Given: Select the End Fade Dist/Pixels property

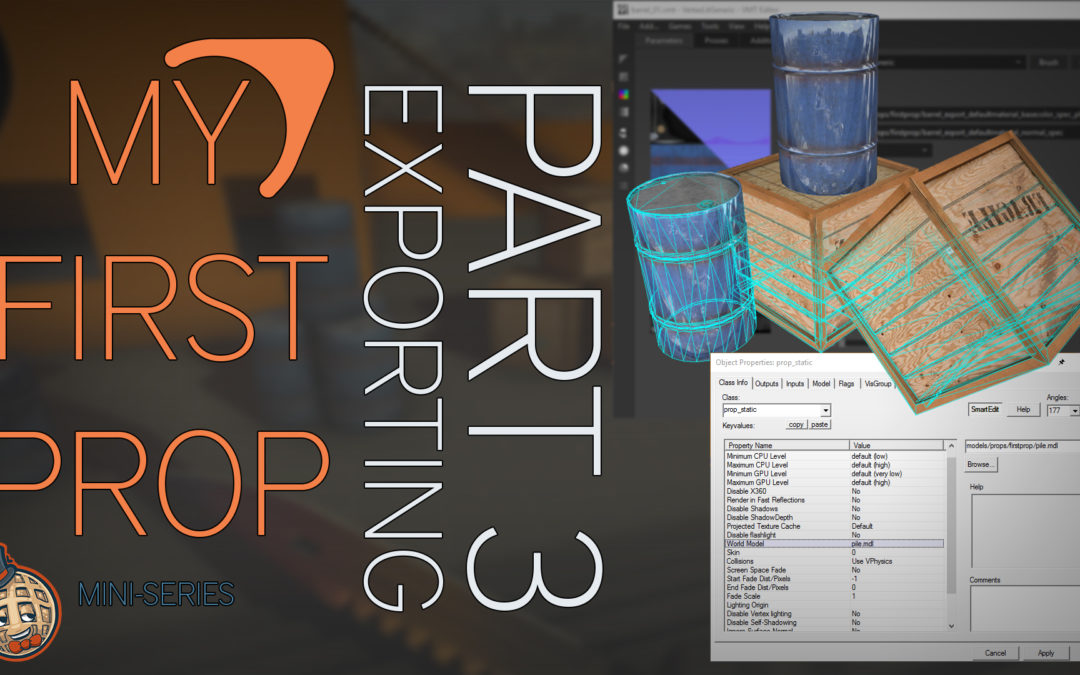Looking at the screenshot, I should click(x=834, y=588).
